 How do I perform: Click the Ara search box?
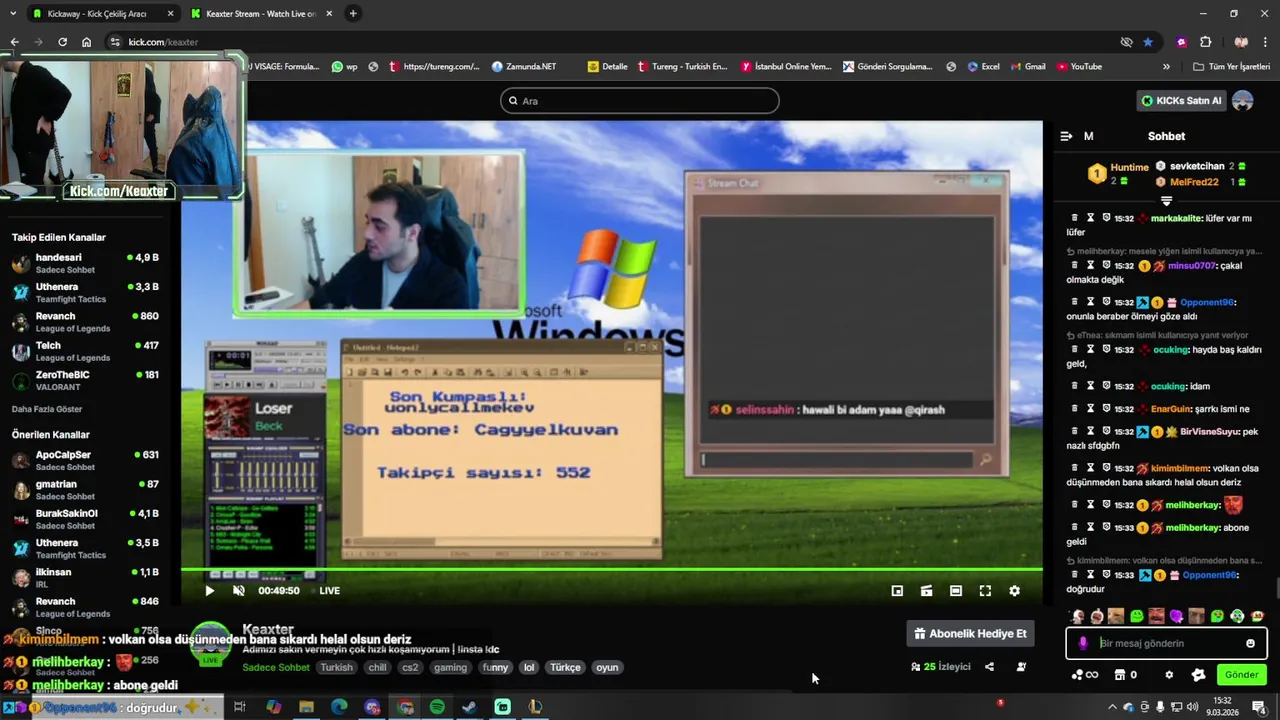point(640,101)
